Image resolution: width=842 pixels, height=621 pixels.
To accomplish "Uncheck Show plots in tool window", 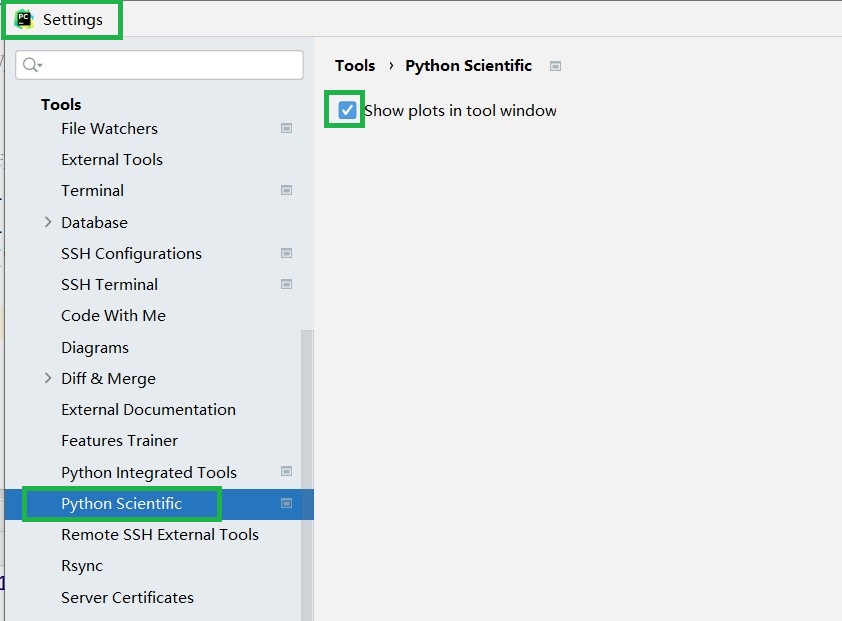I will 347,110.
